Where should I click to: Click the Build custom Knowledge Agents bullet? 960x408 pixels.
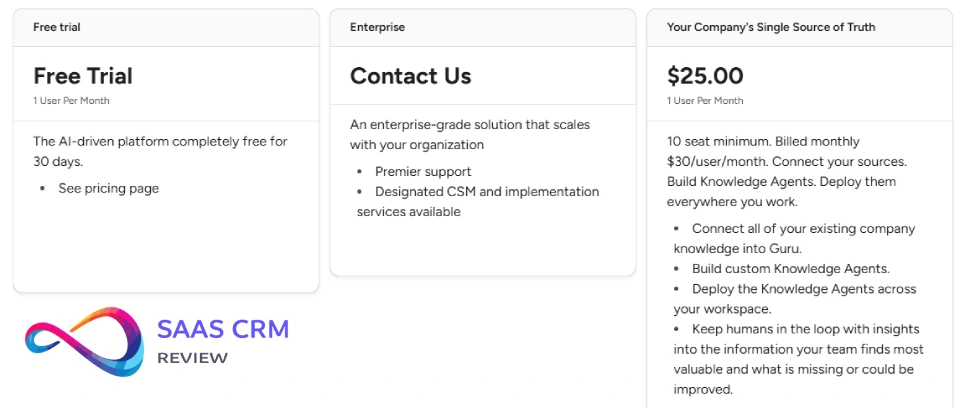[790, 269]
